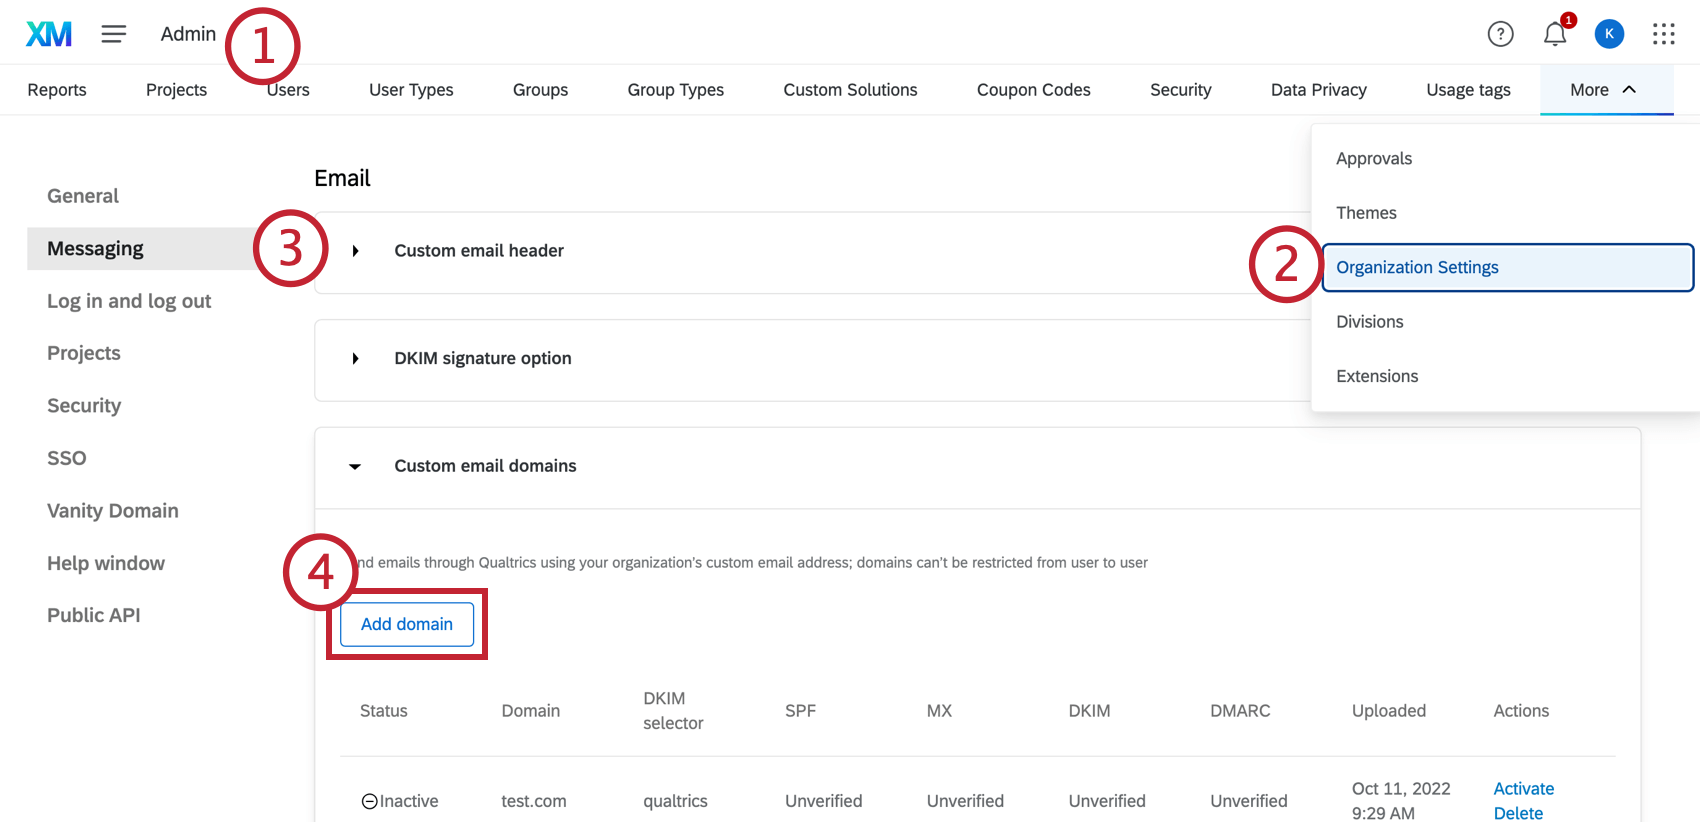Expand the Custom email header section
This screenshot has width=1700, height=822.
point(355,251)
